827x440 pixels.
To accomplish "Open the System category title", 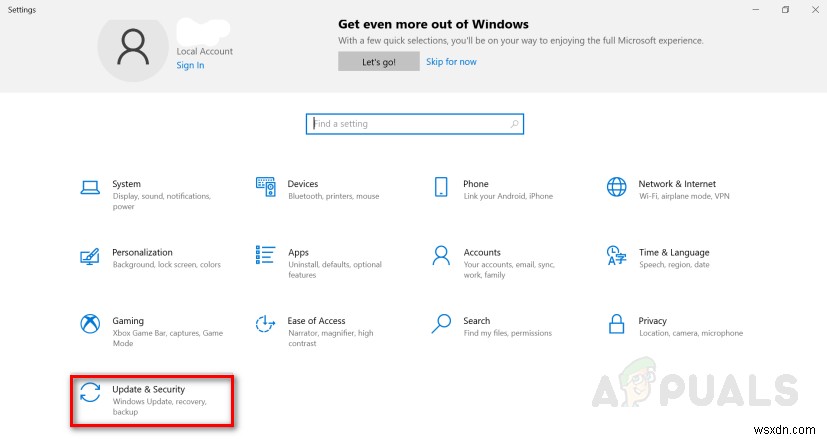I will [x=127, y=184].
